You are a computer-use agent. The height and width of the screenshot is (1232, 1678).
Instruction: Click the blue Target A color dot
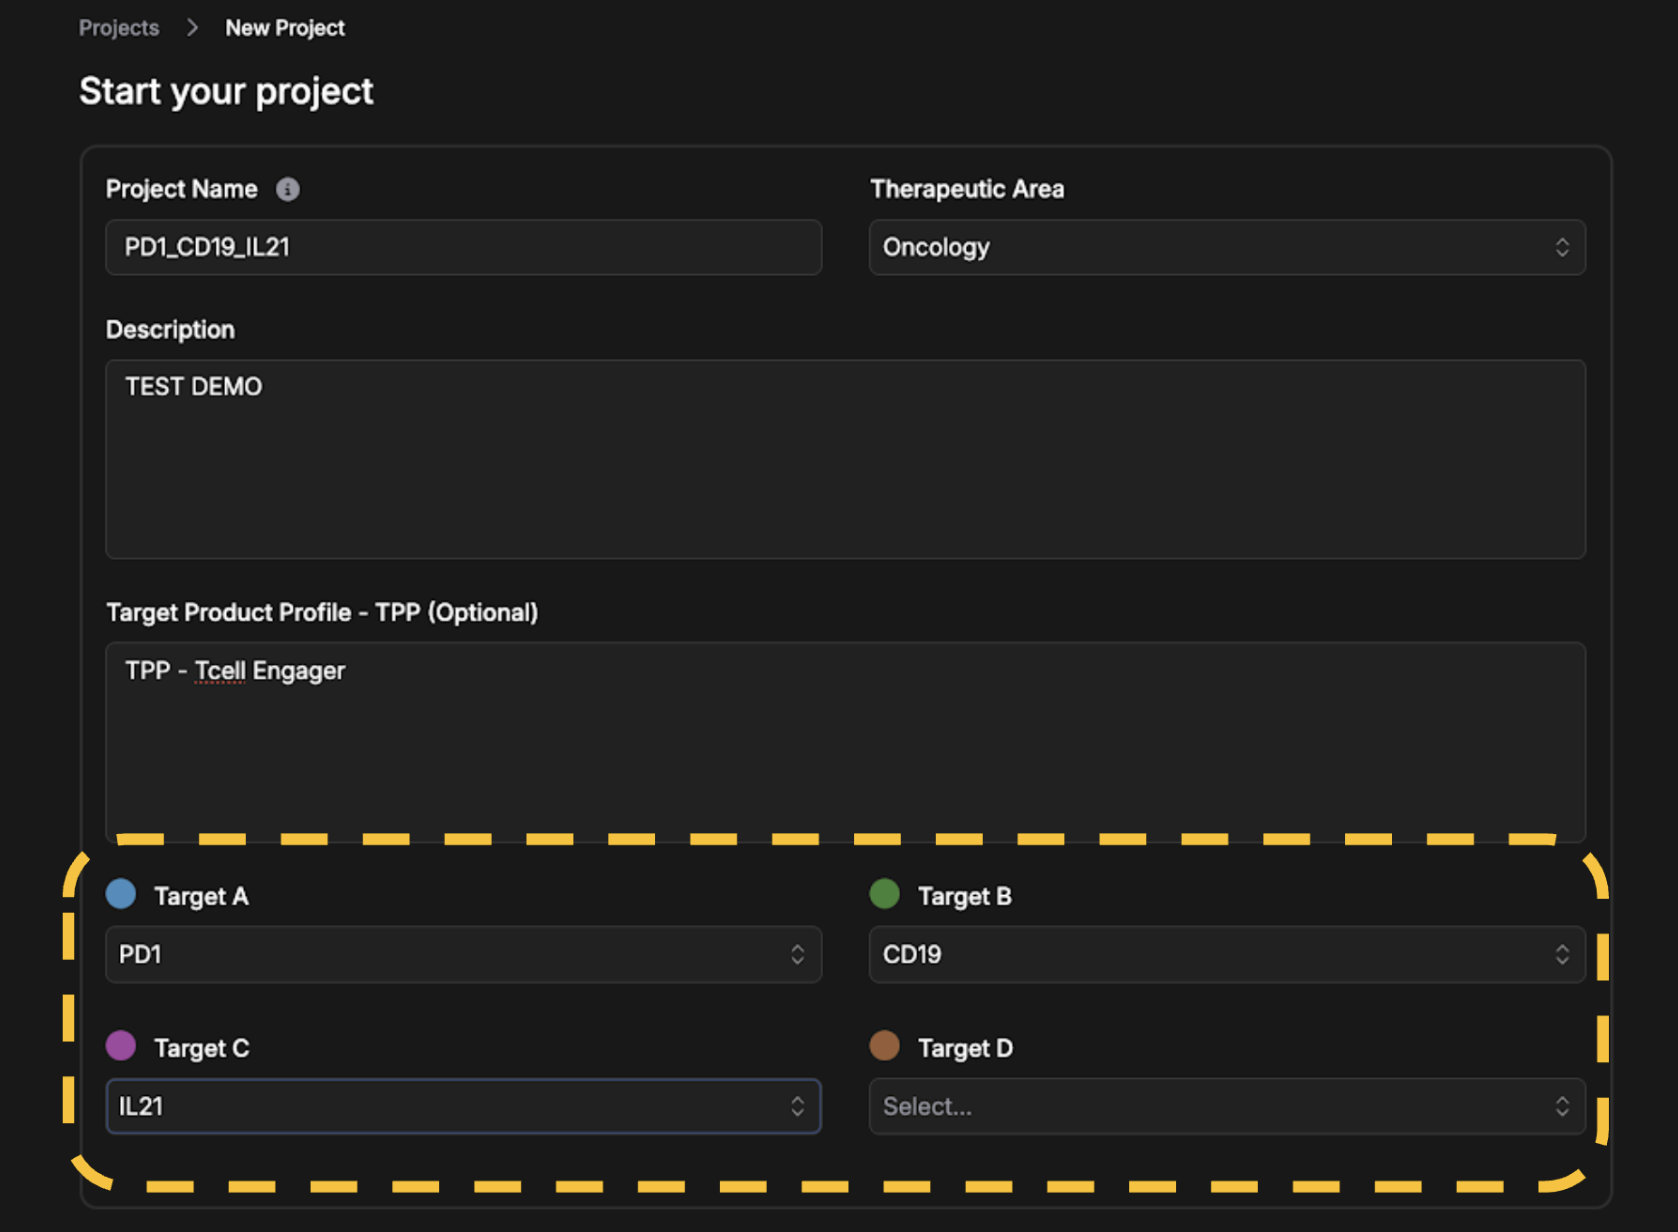pos(121,894)
